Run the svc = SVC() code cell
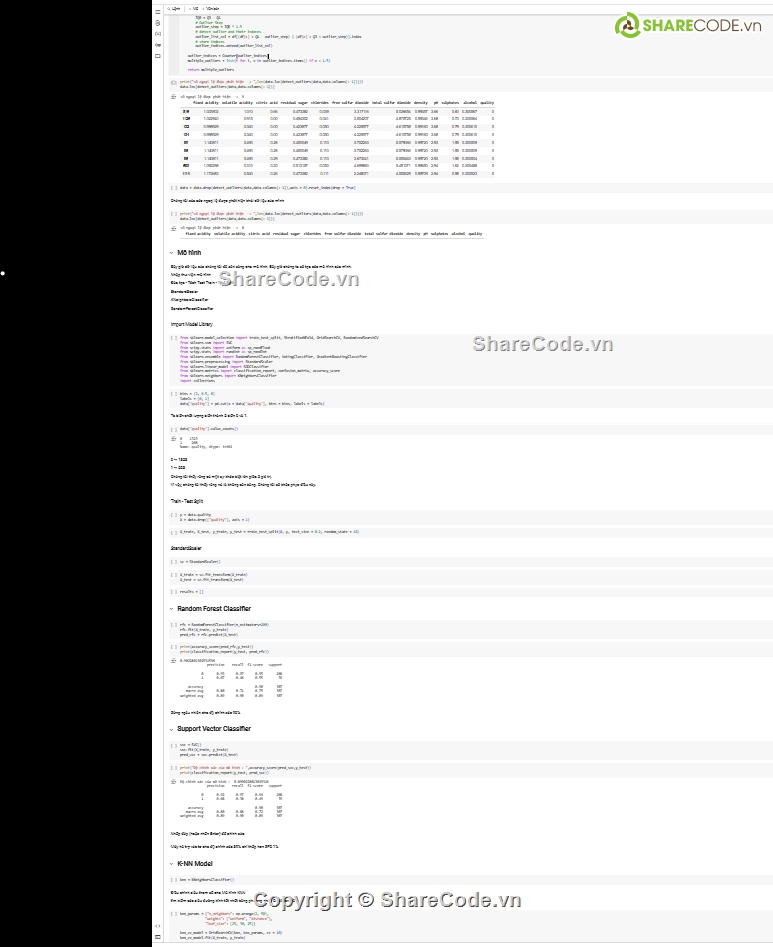Viewport: 773px width, 947px height. coord(173,745)
